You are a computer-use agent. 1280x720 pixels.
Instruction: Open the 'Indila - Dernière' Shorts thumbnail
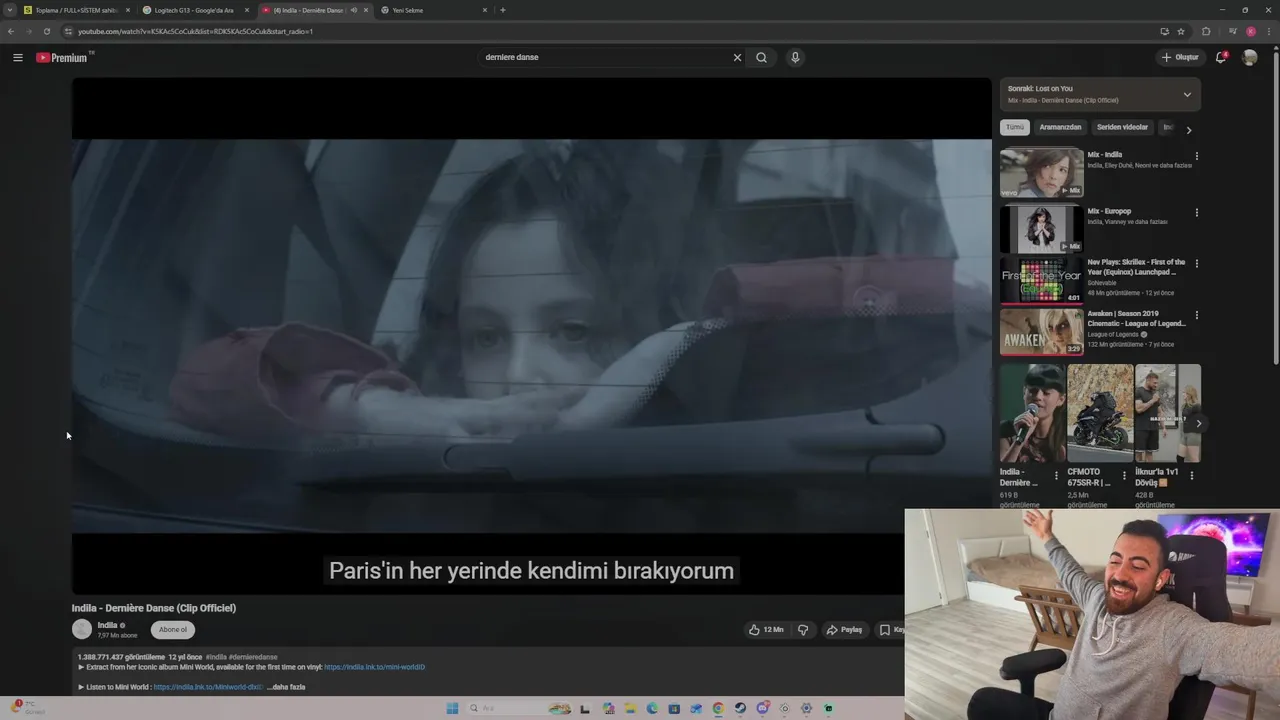point(1032,413)
